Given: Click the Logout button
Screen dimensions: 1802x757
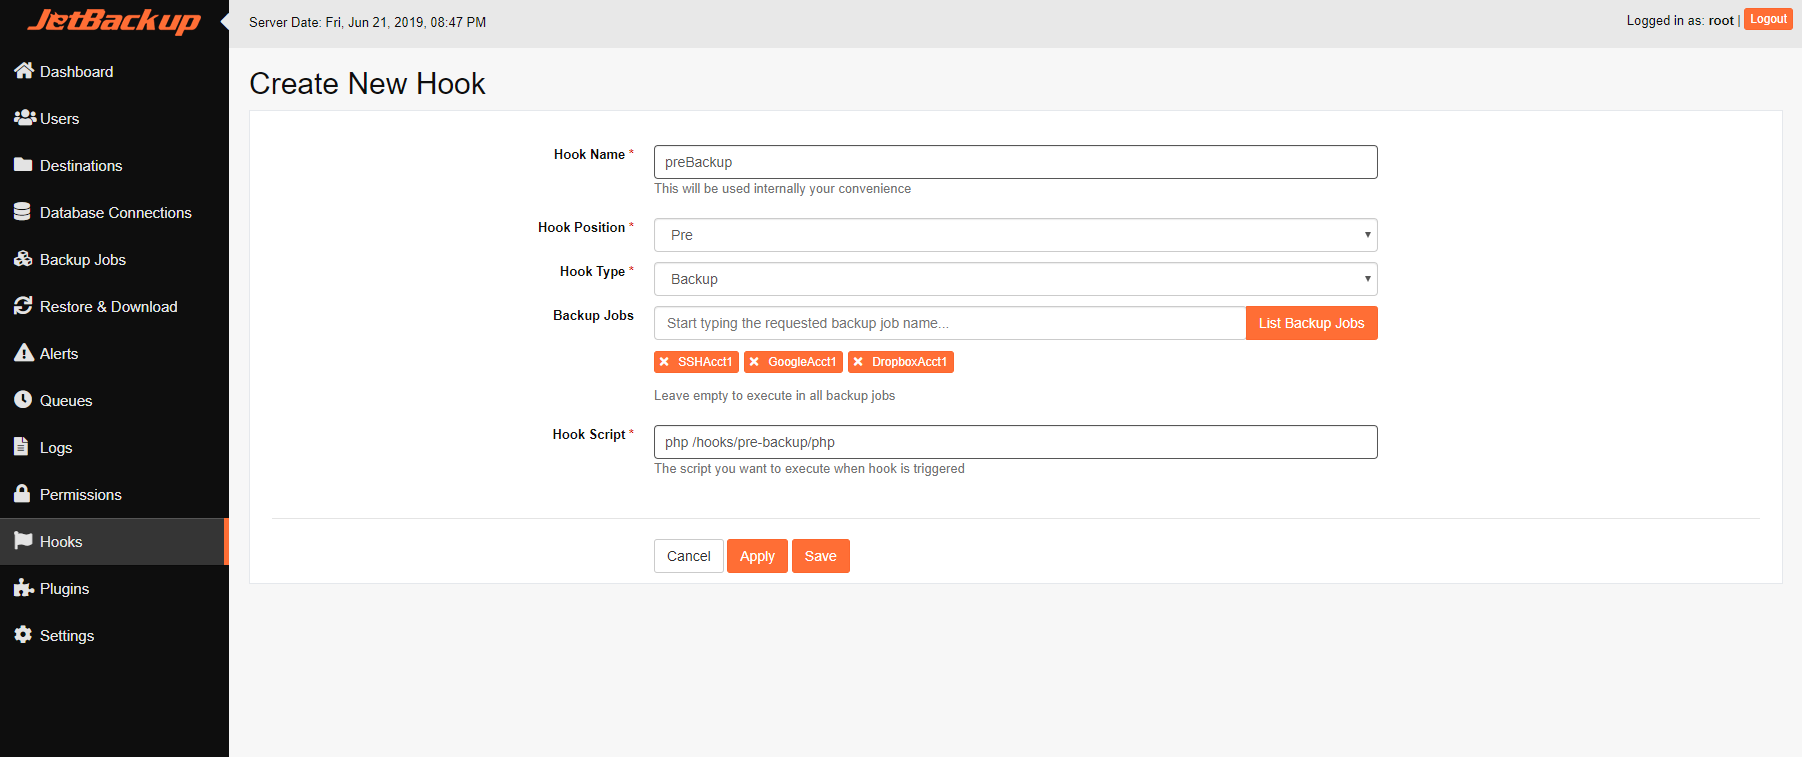Looking at the screenshot, I should pyautogui.click(x=1768, y=19).
